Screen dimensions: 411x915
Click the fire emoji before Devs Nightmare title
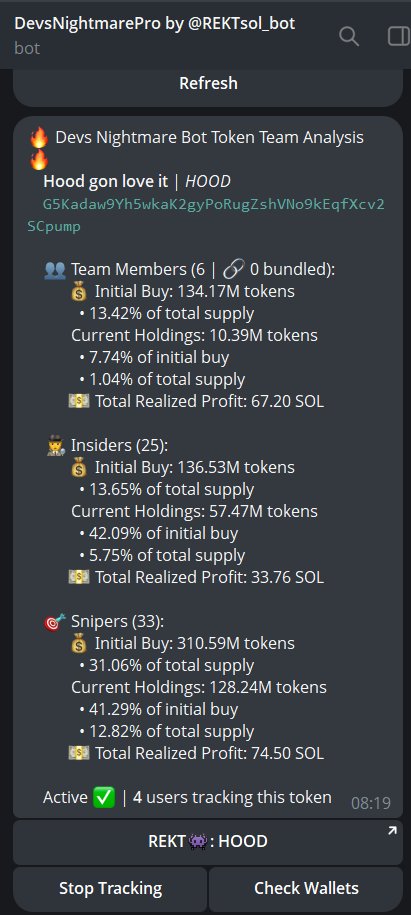pyautogui.click(x=39, y=138)
